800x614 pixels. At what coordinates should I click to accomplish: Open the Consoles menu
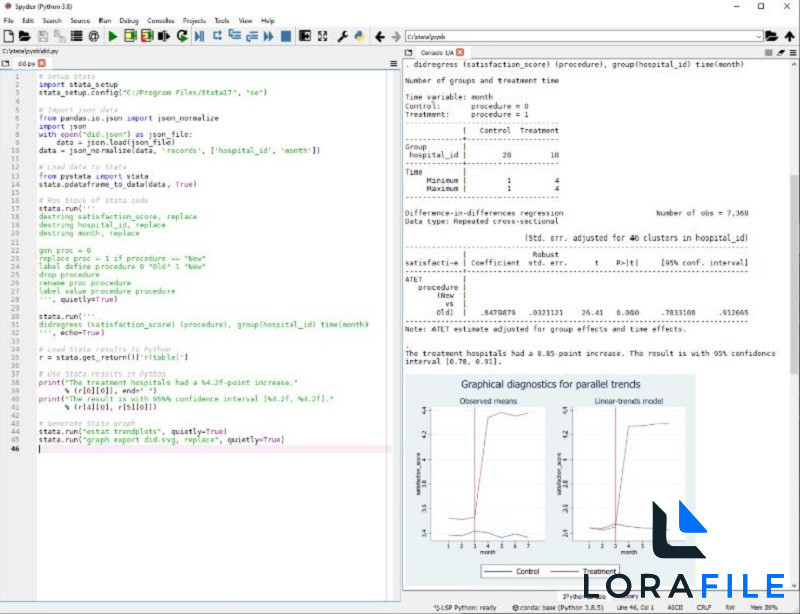161,21
